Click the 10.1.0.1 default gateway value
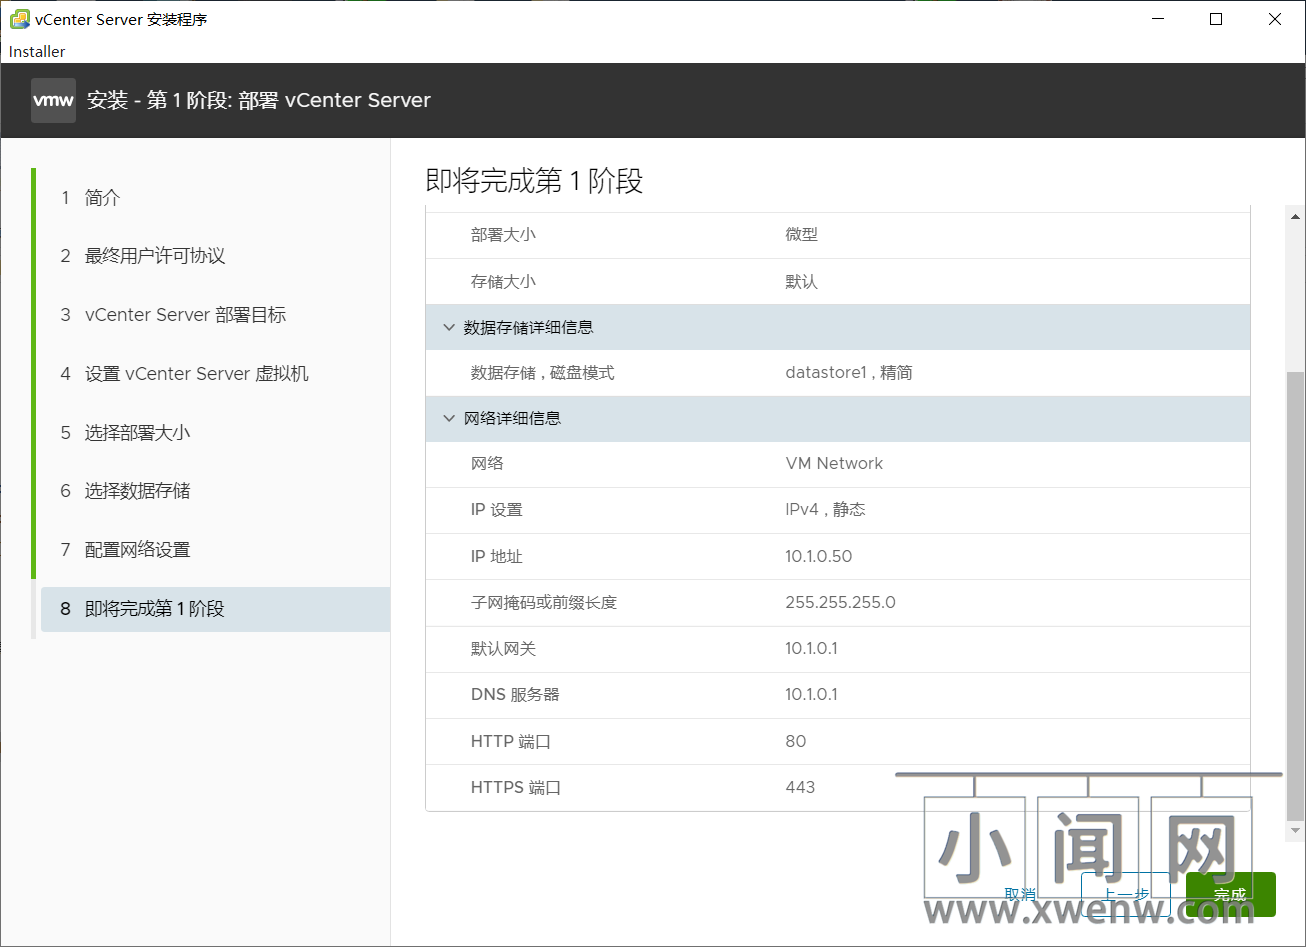1306x947 pixels. [x=811, y=648]
